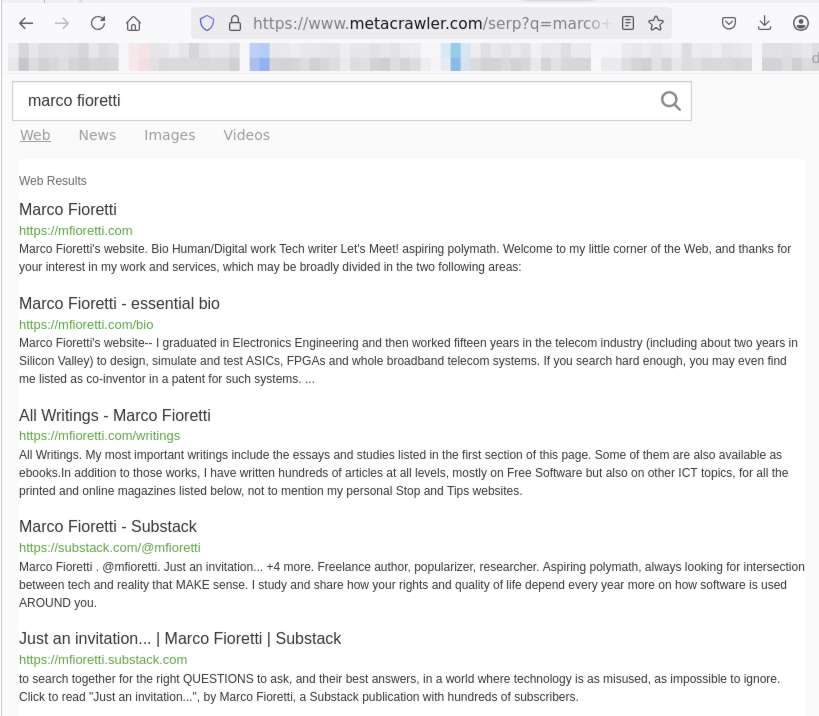Click the snippet starting 'All Writings. My most important'
Viewport: 819px width, 716px height.
pyautogui.click(x=404, y=473)
